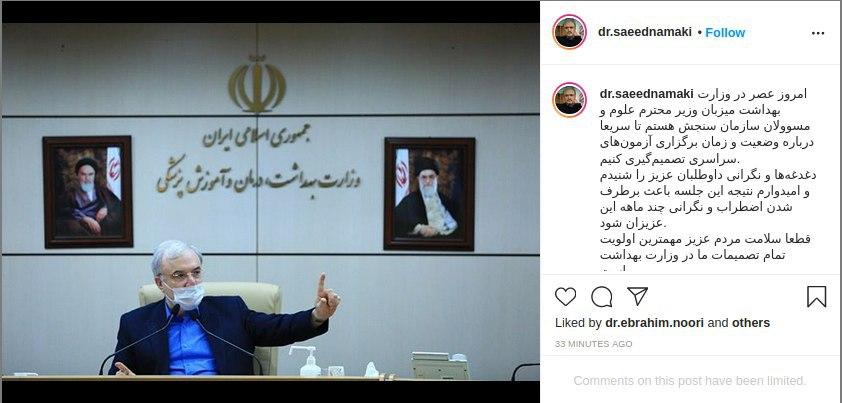Click the header profile avatar
Viewport: 842px width, 403px height.
(569, 32)
